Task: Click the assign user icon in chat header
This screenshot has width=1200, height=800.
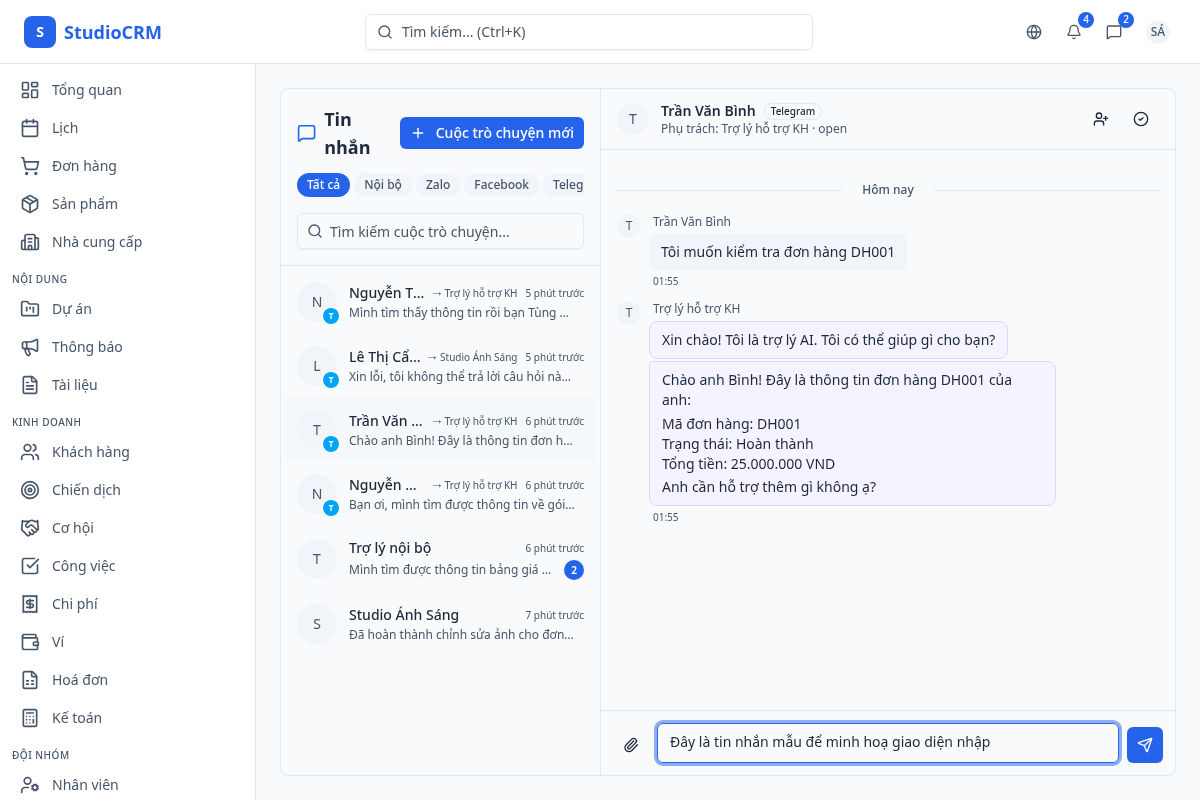Action: (x=1101, y=119)
